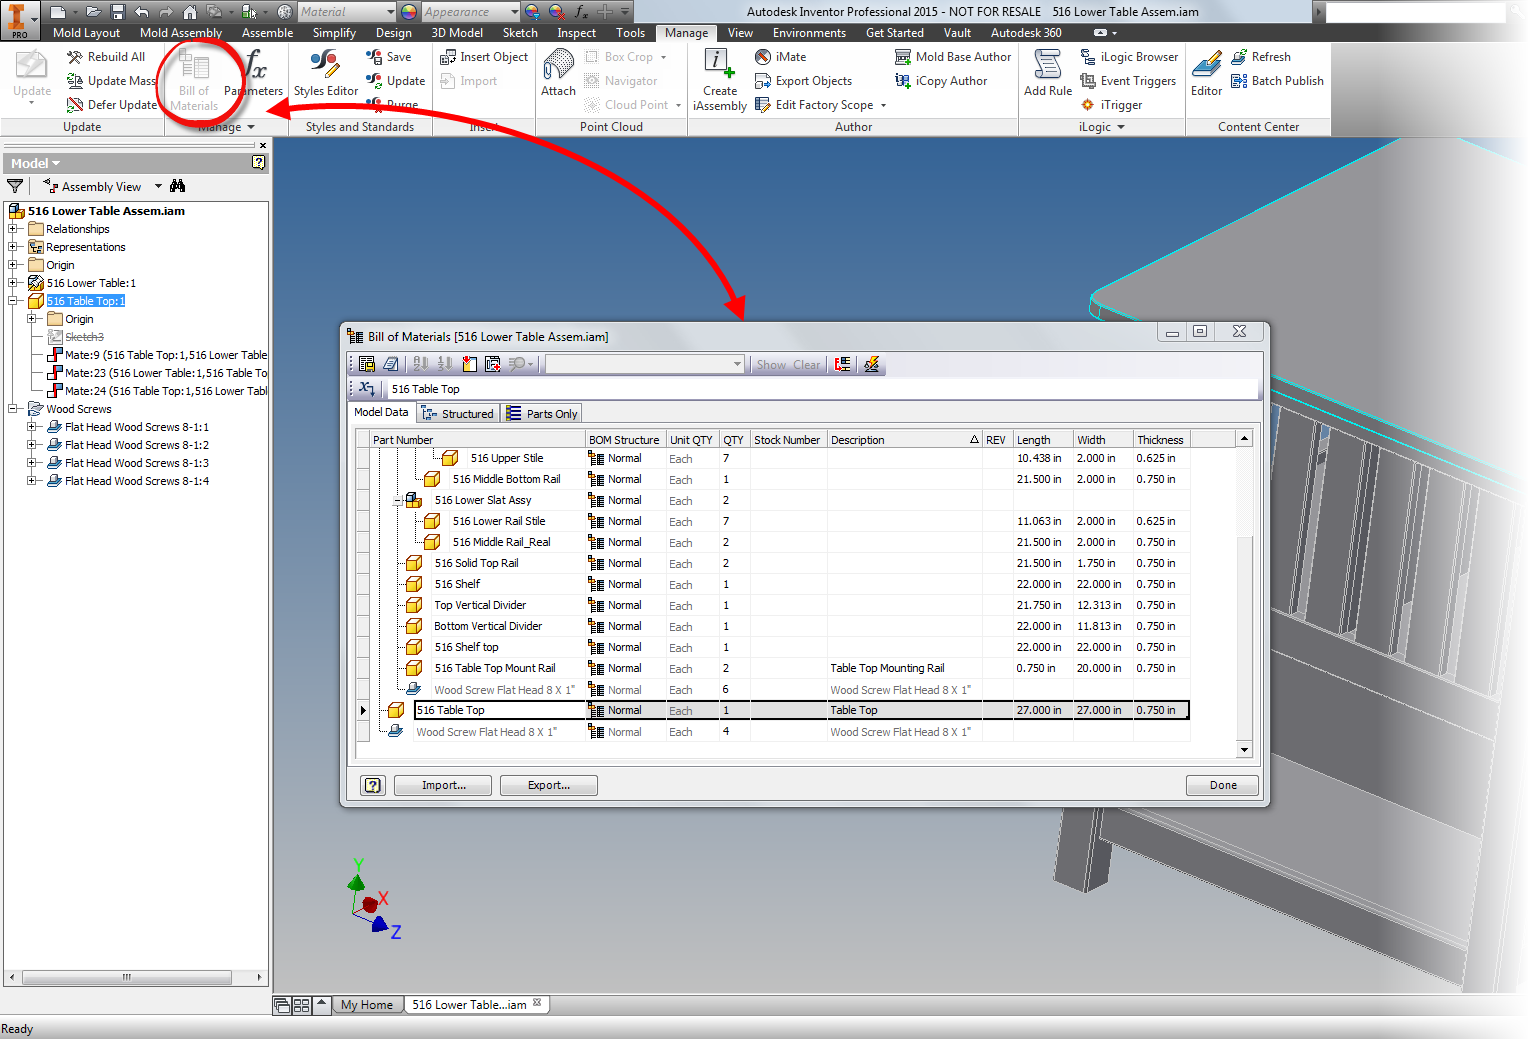Expand the Manage panel dropdown arrow
This screenshot has height=1039, width=1529.
[251, 127]
